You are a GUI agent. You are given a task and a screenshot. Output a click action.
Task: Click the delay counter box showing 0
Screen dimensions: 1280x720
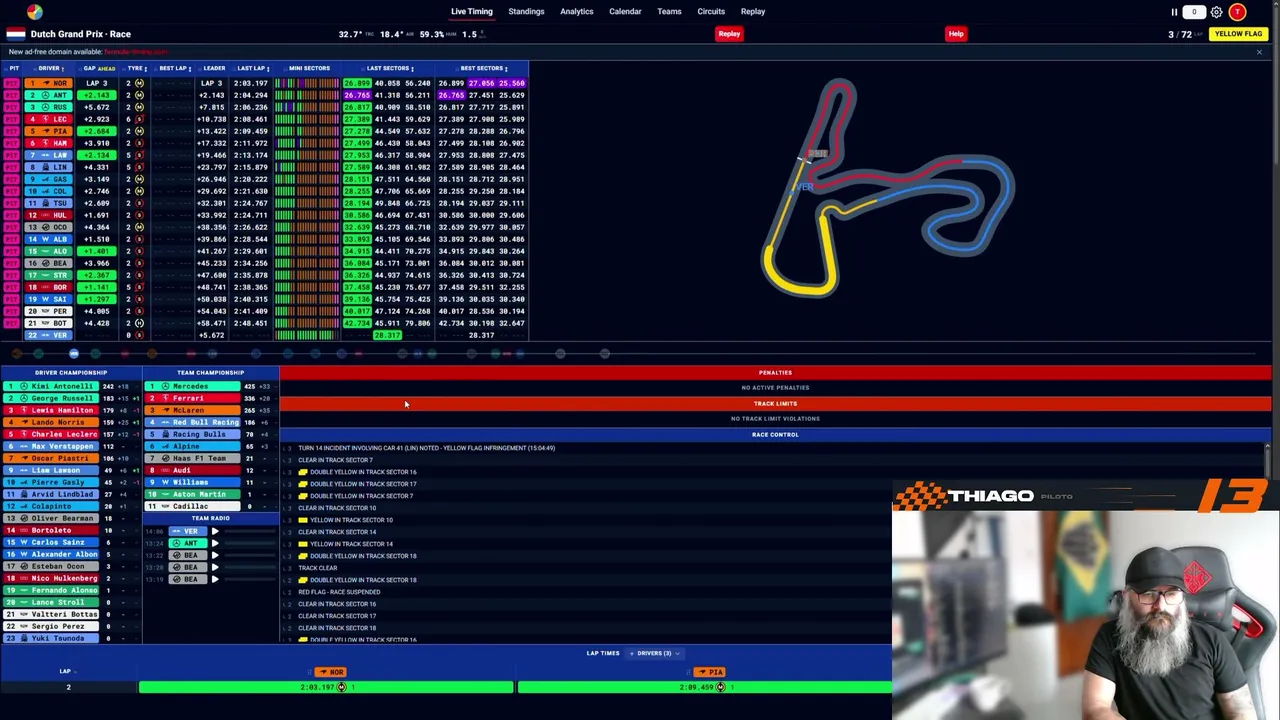1194,12
